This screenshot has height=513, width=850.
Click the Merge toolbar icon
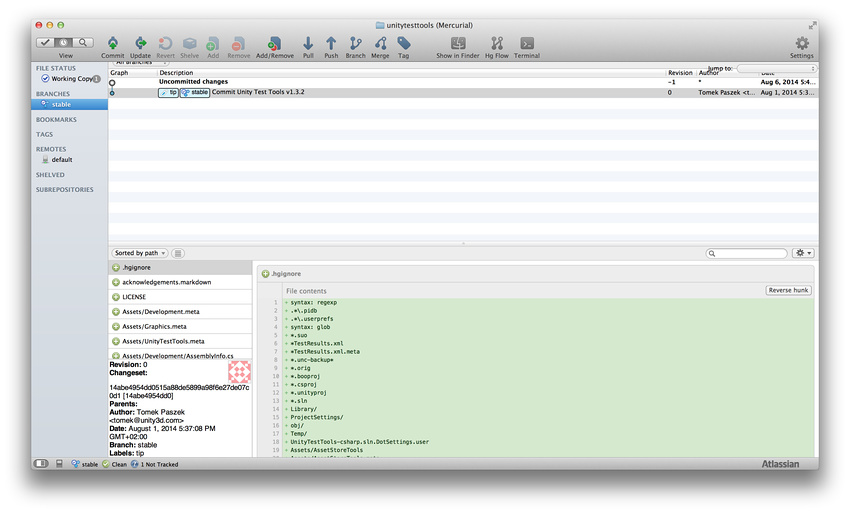[x=380, y=44]
